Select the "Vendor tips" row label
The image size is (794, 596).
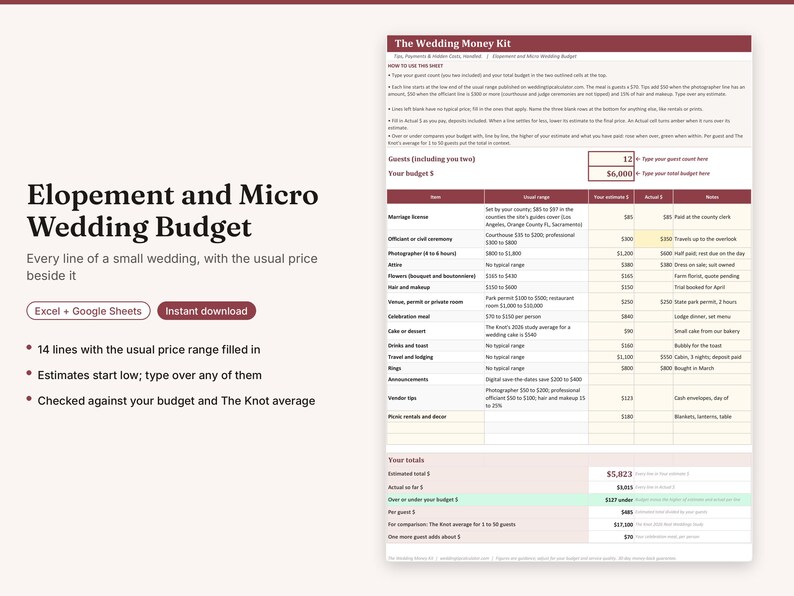pos(402,398)
